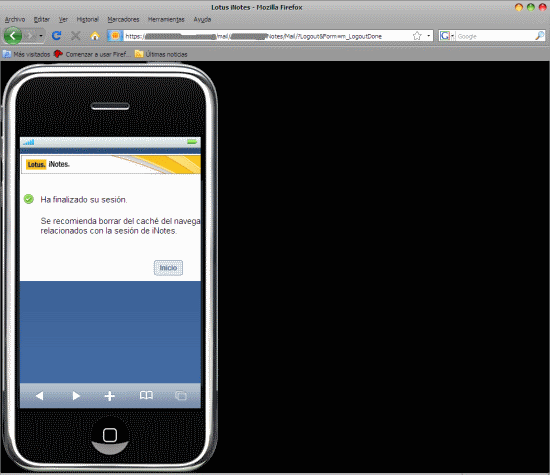The image size is (550, 475).
Task: Open the Editar menu
Action: pyautogui.click(x=42, y=19)
